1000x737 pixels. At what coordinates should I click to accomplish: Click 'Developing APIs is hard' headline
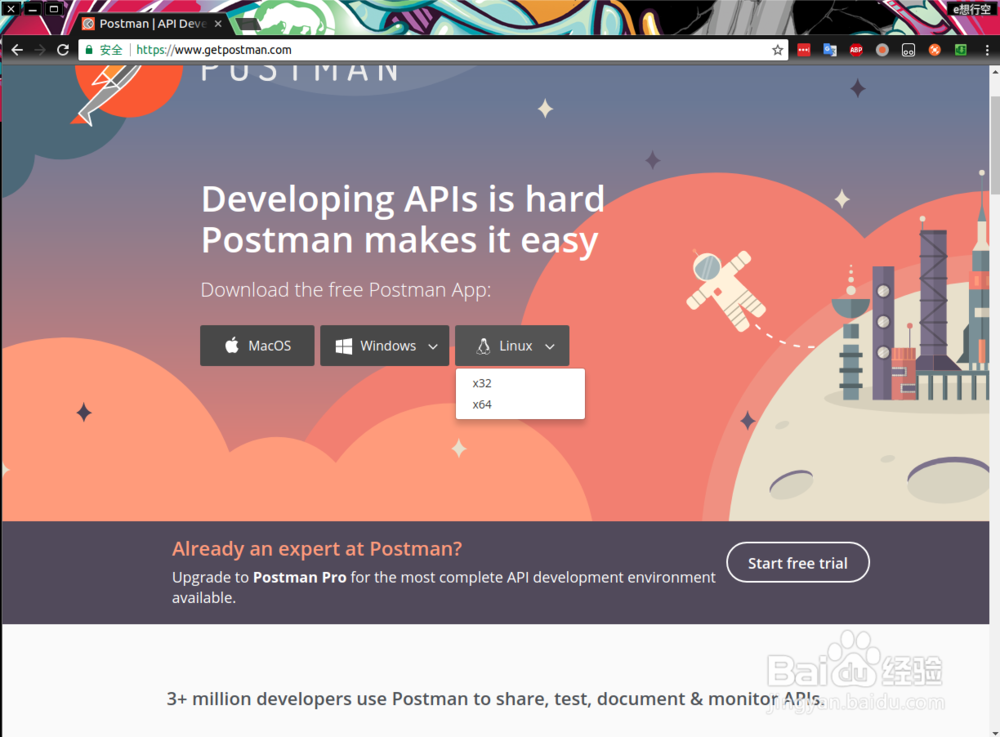point(403,199)
